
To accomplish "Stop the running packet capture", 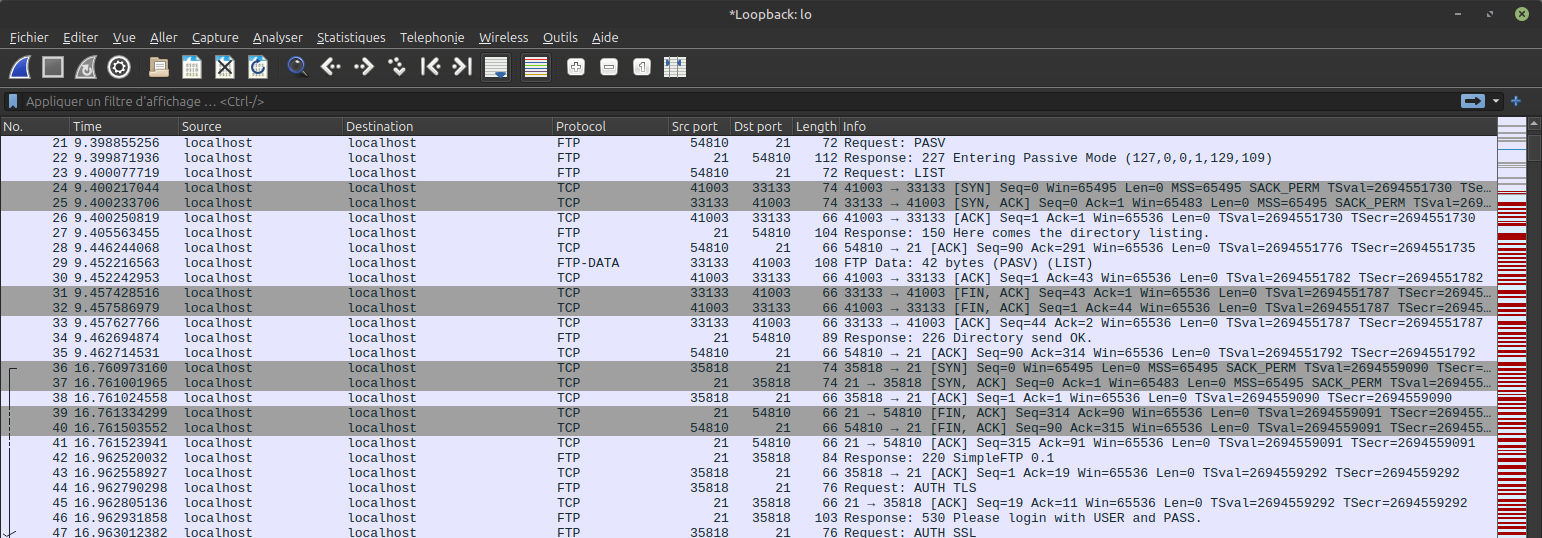I will click(x=53, y=67).
